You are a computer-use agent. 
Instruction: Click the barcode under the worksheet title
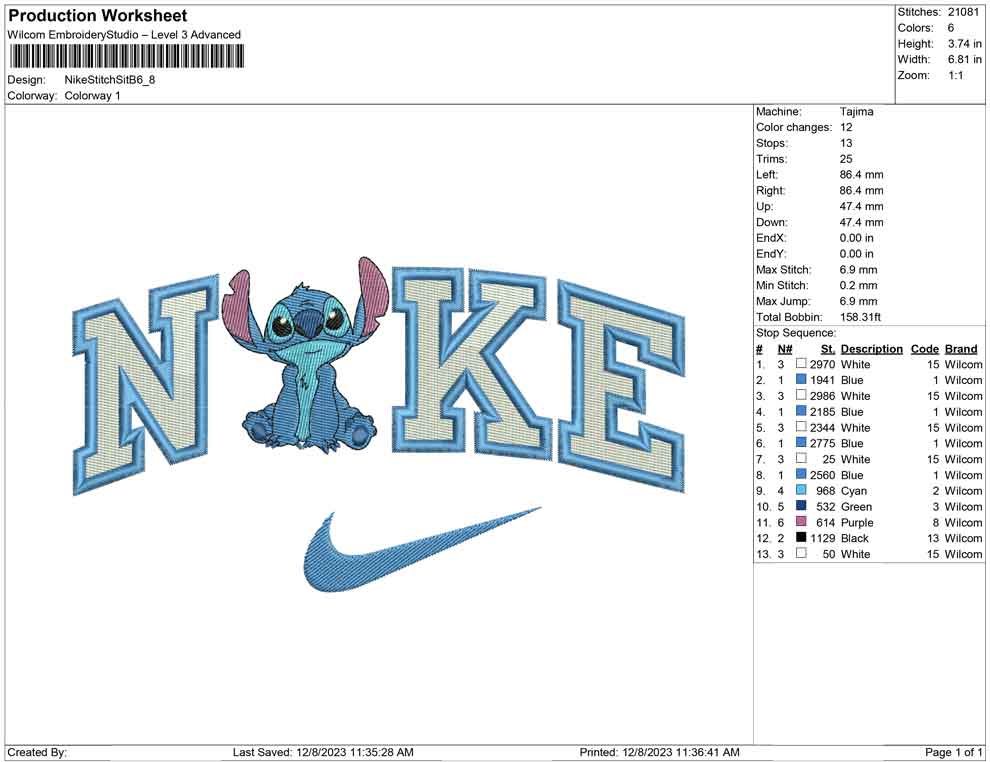point(126,57)
